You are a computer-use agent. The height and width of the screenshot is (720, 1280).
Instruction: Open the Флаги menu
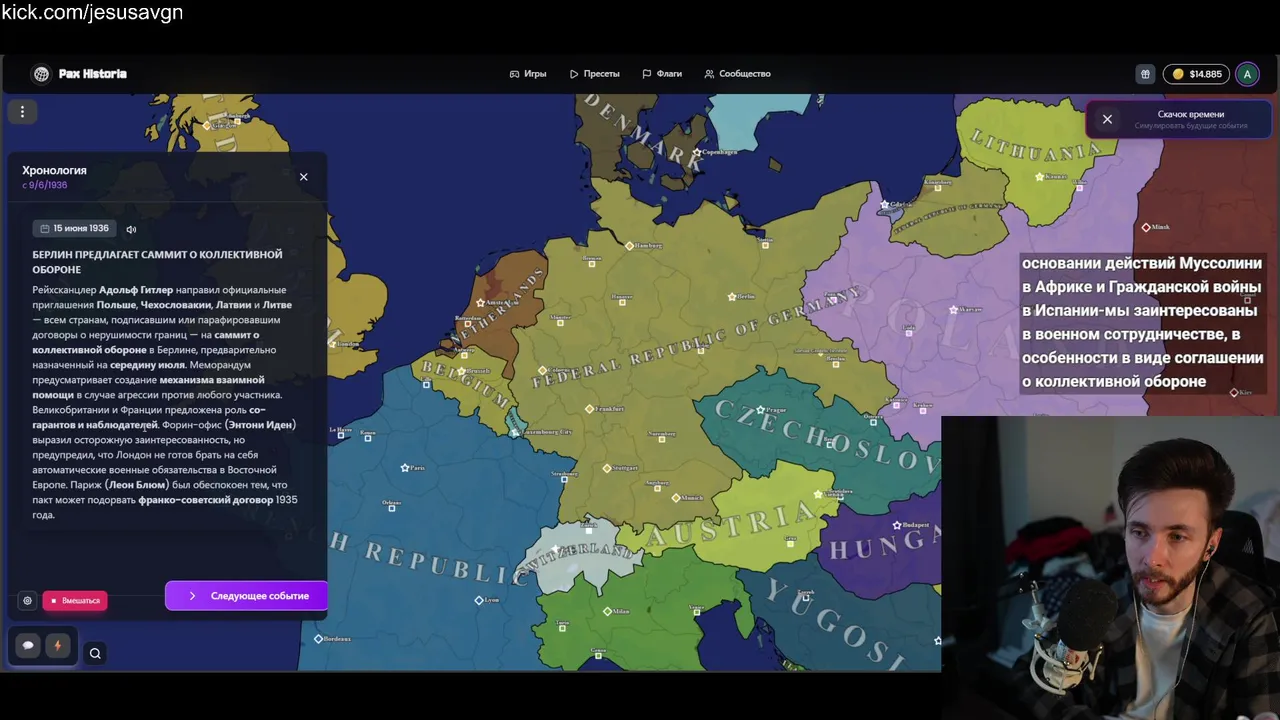(662, 74)
